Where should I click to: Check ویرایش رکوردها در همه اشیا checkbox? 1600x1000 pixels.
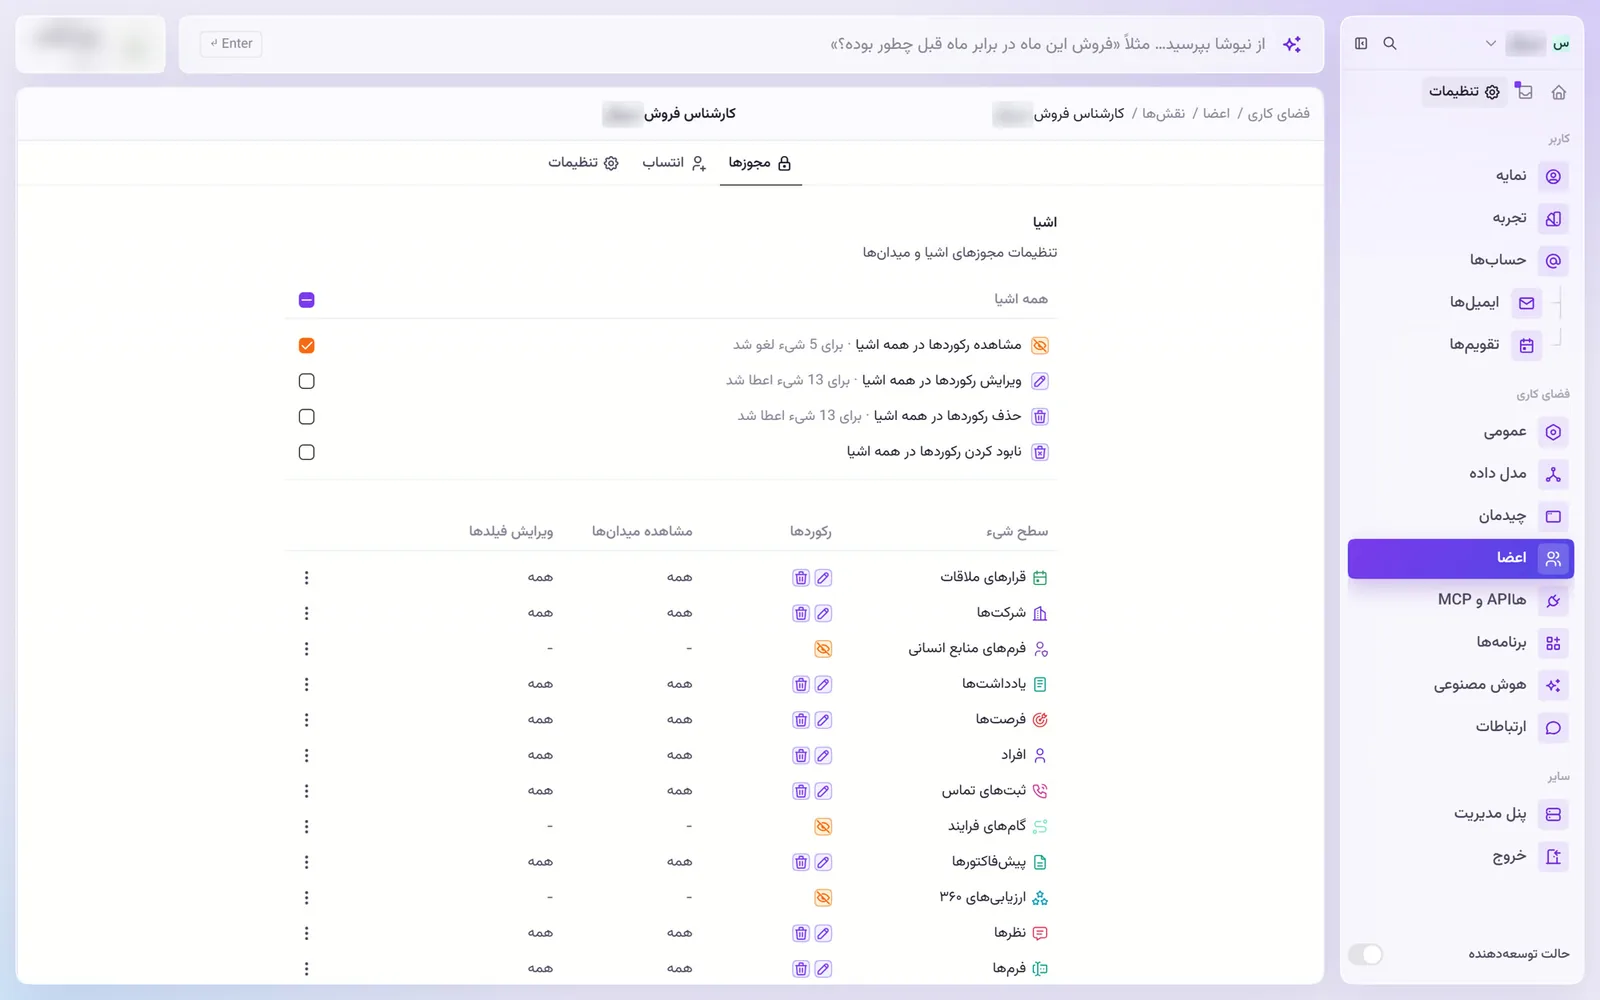point(307,381)
